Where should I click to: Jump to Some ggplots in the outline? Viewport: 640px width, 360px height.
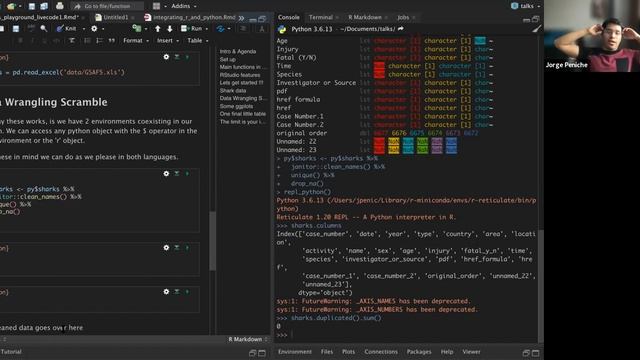(x=236, y=106)
